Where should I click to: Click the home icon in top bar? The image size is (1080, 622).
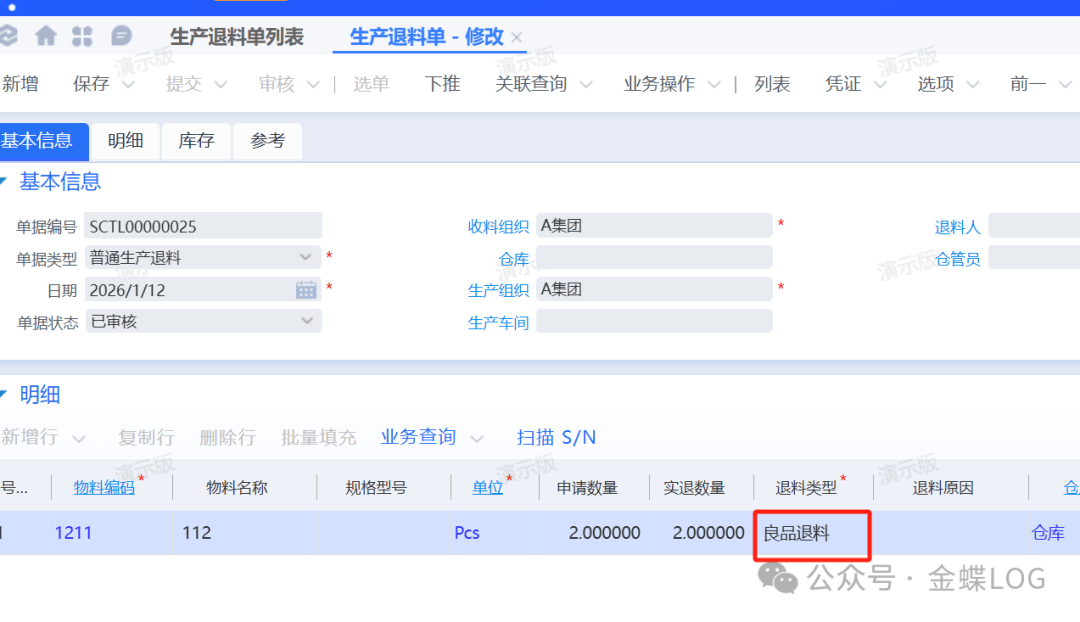(x=46, y=36)
